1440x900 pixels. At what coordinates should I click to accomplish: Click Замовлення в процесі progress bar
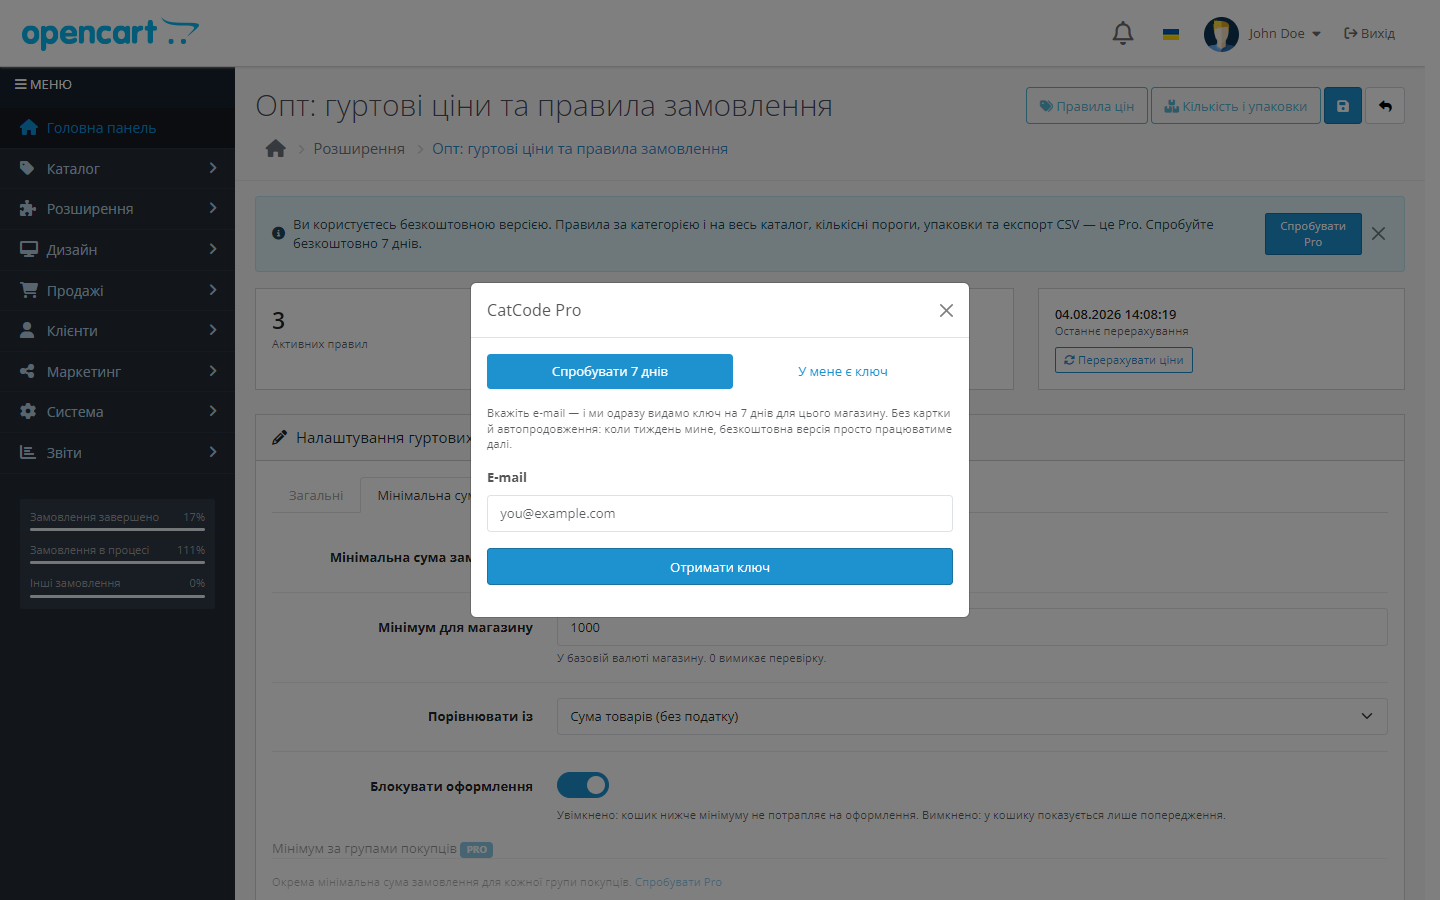click(x=117, y=563)
